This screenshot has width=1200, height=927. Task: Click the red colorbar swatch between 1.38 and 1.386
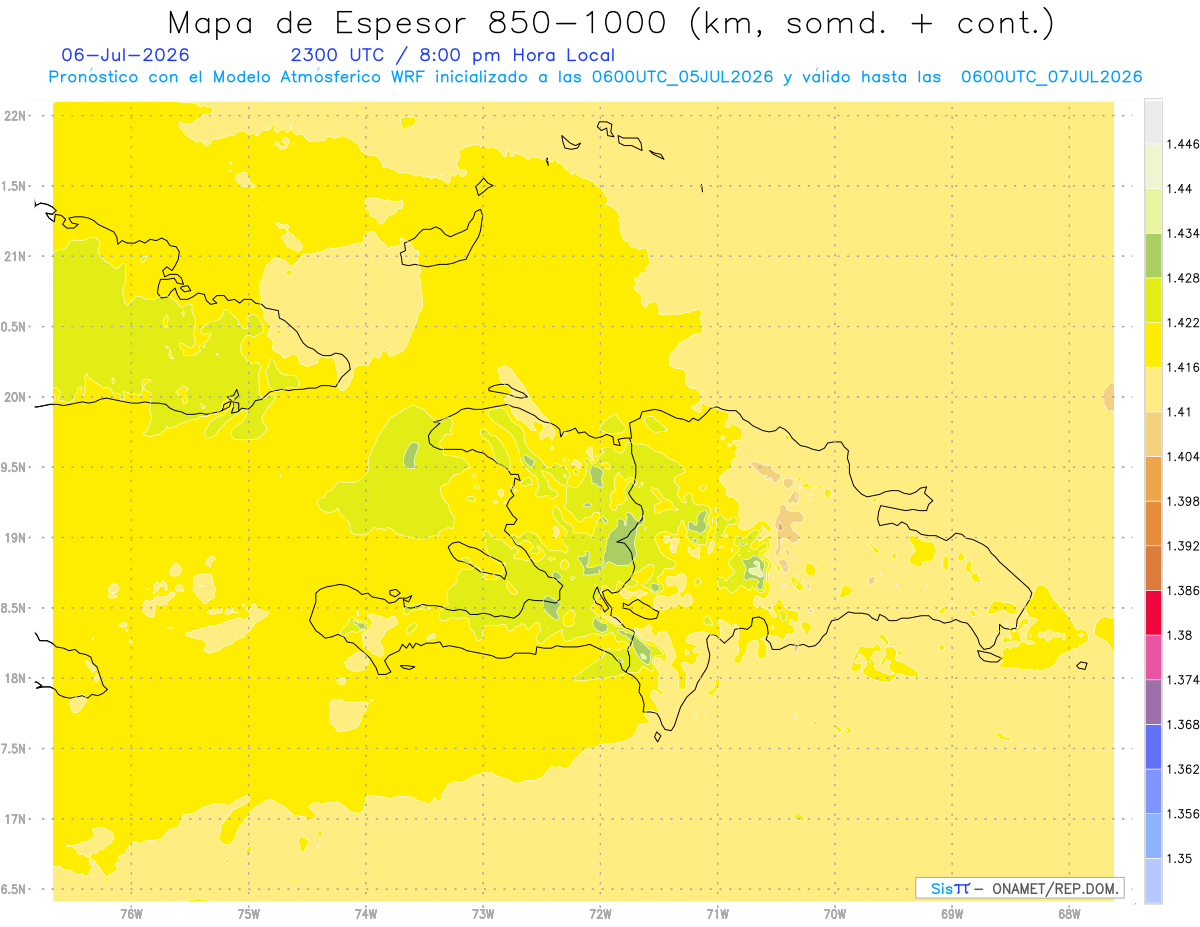click(1153, 613)
